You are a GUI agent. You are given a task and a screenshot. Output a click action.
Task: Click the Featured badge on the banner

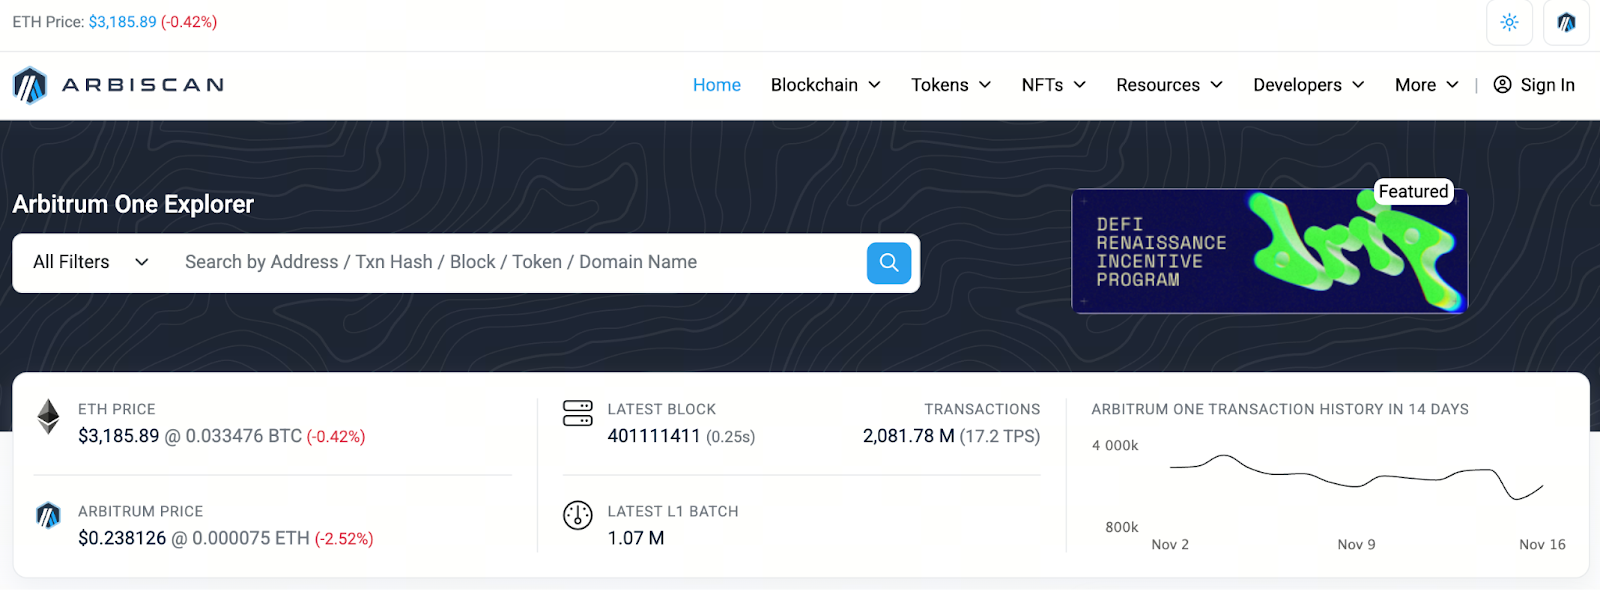pyautogui.click(x=1413, y=191)
